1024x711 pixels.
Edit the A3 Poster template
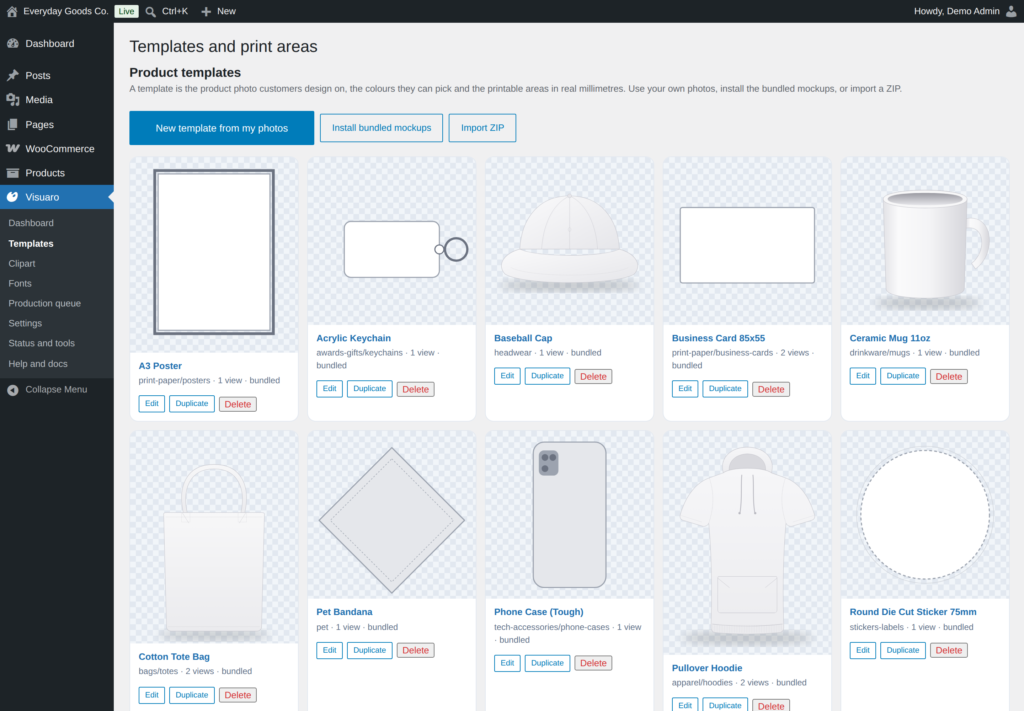152,403
